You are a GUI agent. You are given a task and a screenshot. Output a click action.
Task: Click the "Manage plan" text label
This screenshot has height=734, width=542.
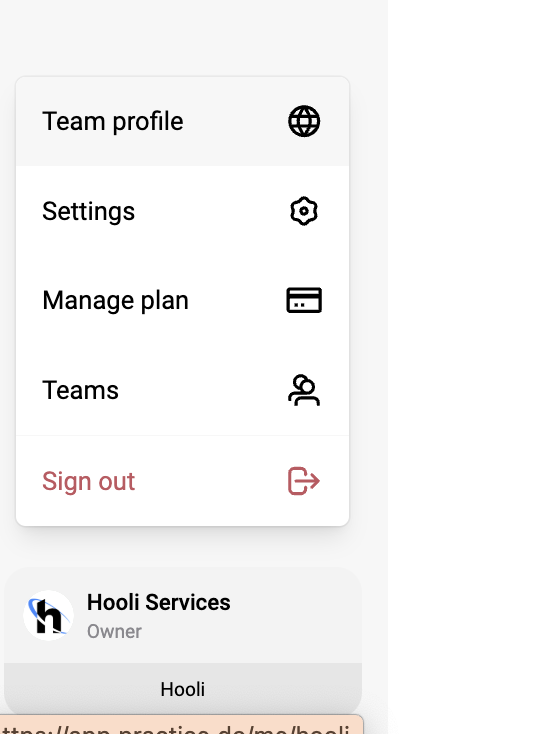(115, 301)
